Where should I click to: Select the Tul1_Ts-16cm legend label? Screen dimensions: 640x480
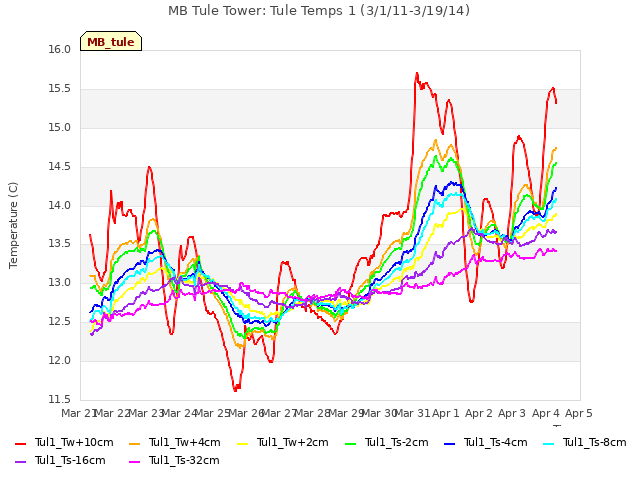coord(70,460)
